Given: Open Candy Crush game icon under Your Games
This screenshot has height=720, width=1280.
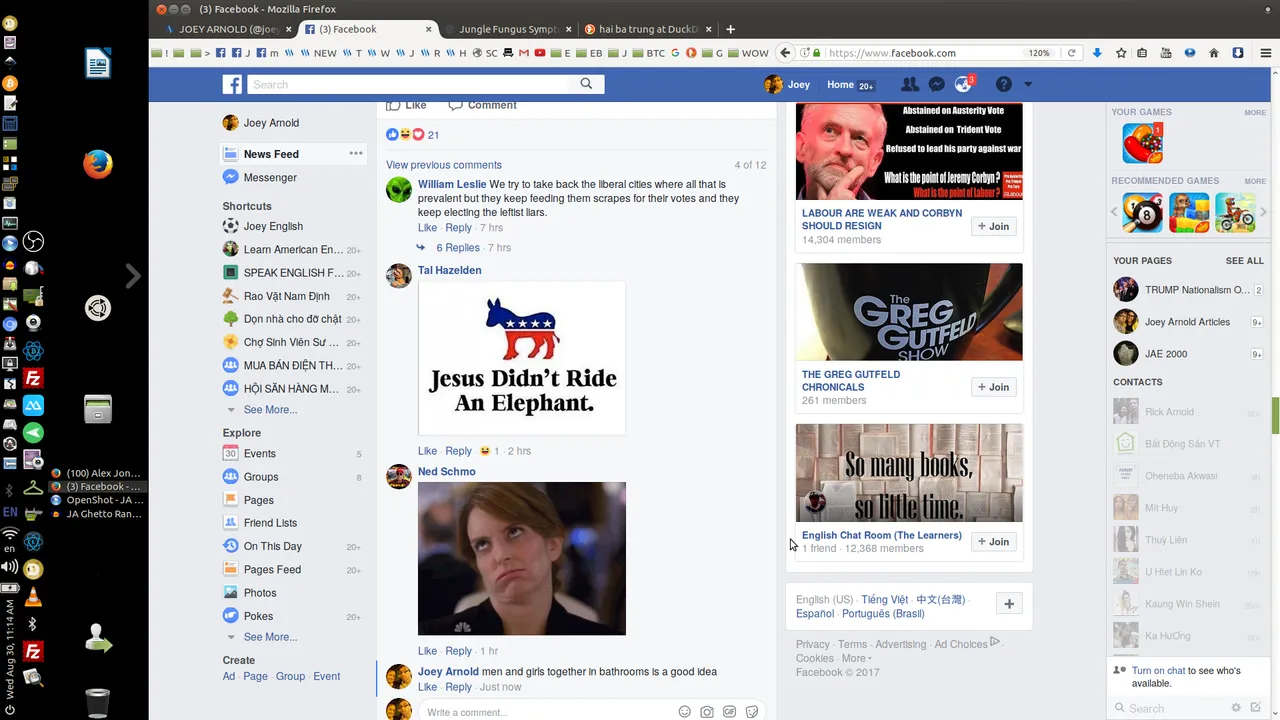Looking at the screenshot, I should pos(1142,143).
